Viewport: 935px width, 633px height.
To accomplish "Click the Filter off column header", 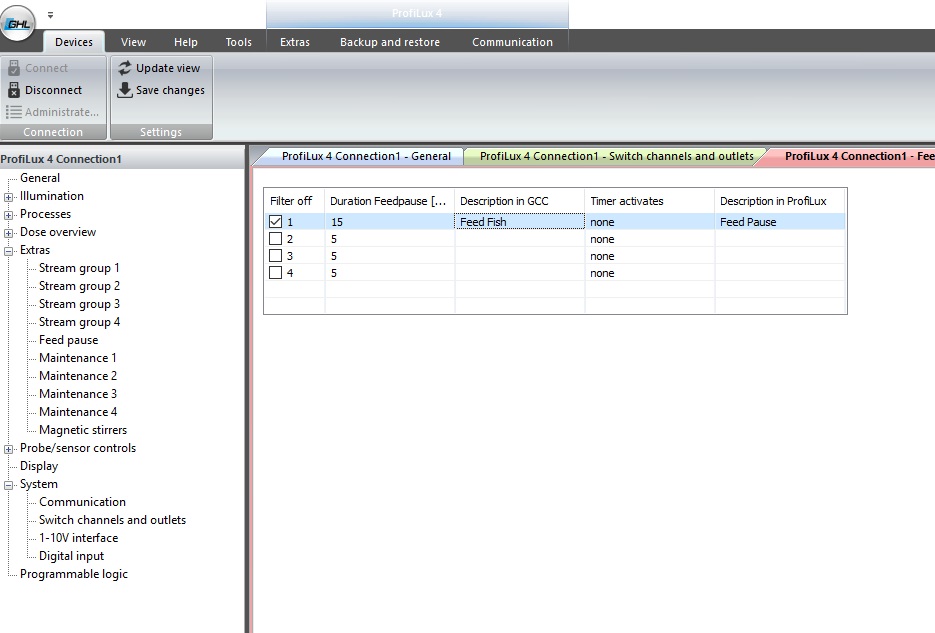I will (x=295, y=201).
